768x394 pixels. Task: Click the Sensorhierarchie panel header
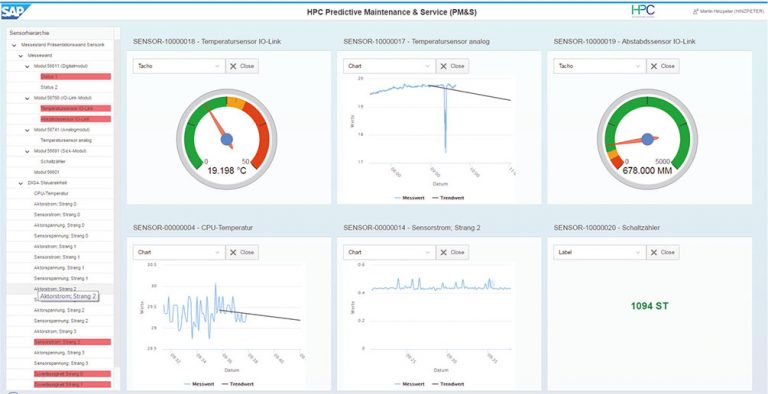(29, 33)
